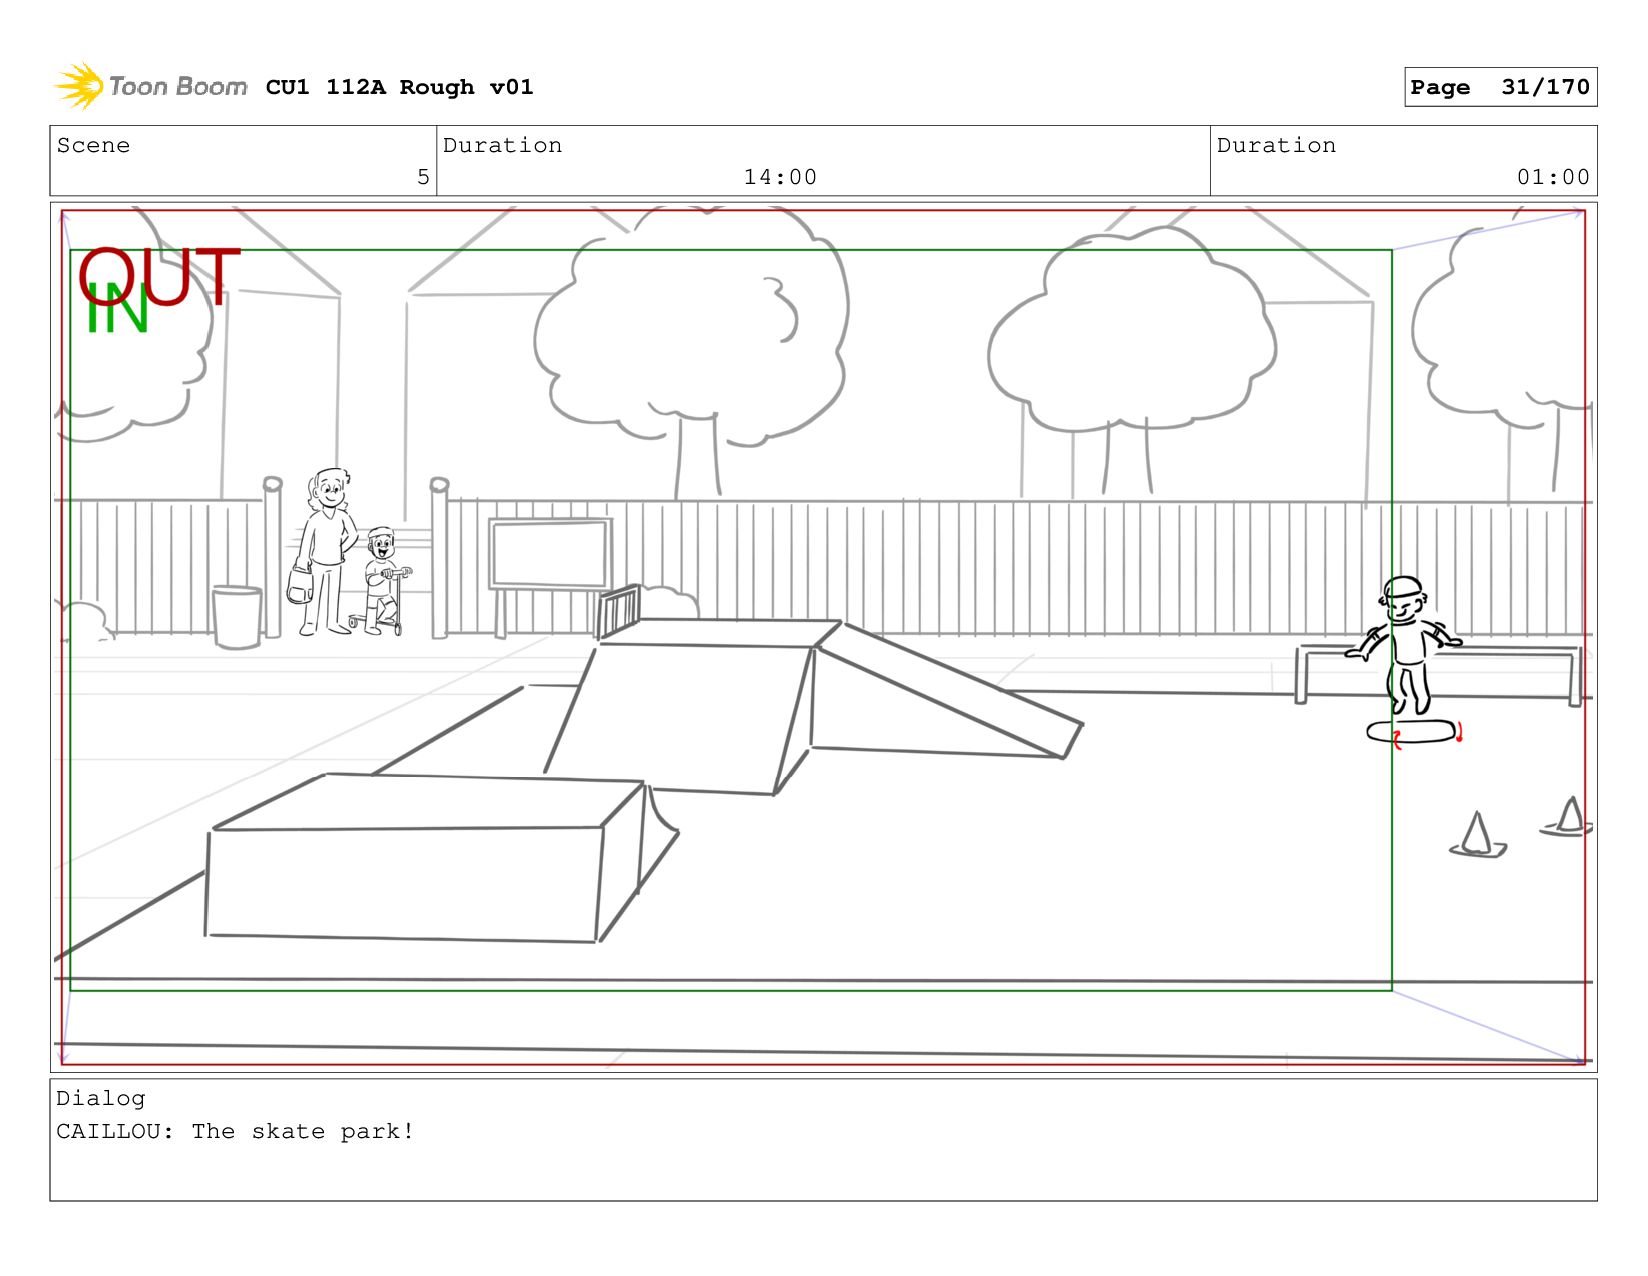
Task: Click the Toon Boom logo
Action: coord(150,87)
